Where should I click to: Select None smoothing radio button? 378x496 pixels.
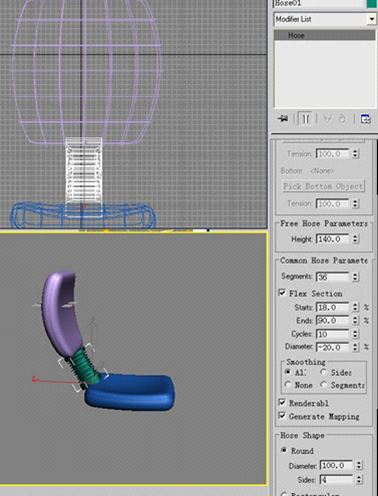[288, 385]
